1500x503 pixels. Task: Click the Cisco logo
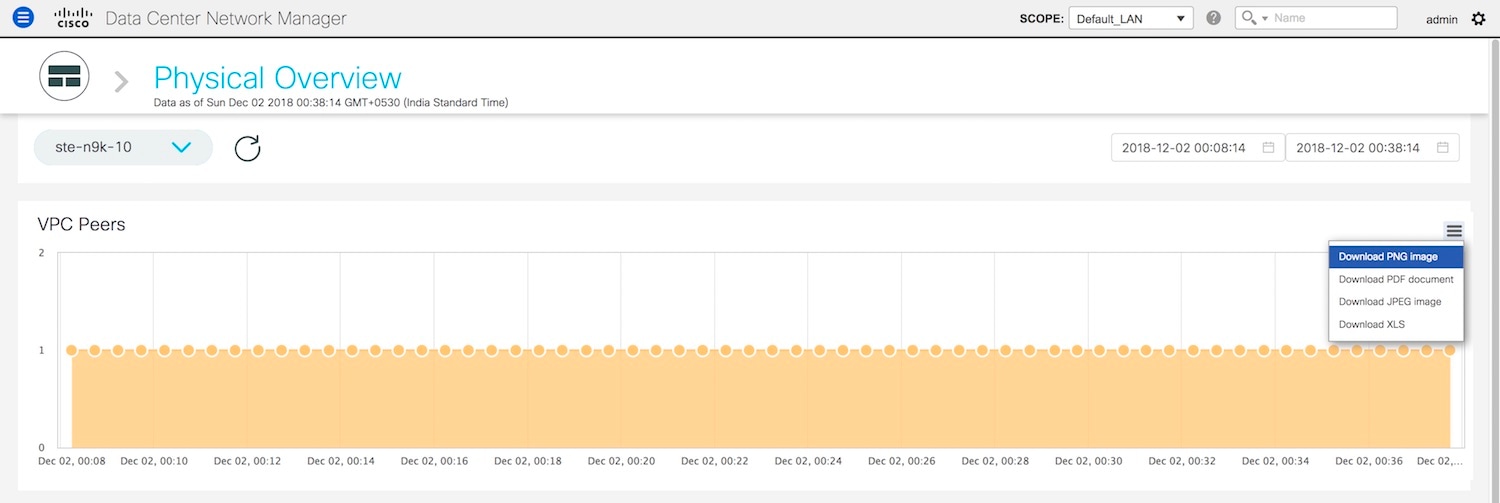[x=73, y=18]
